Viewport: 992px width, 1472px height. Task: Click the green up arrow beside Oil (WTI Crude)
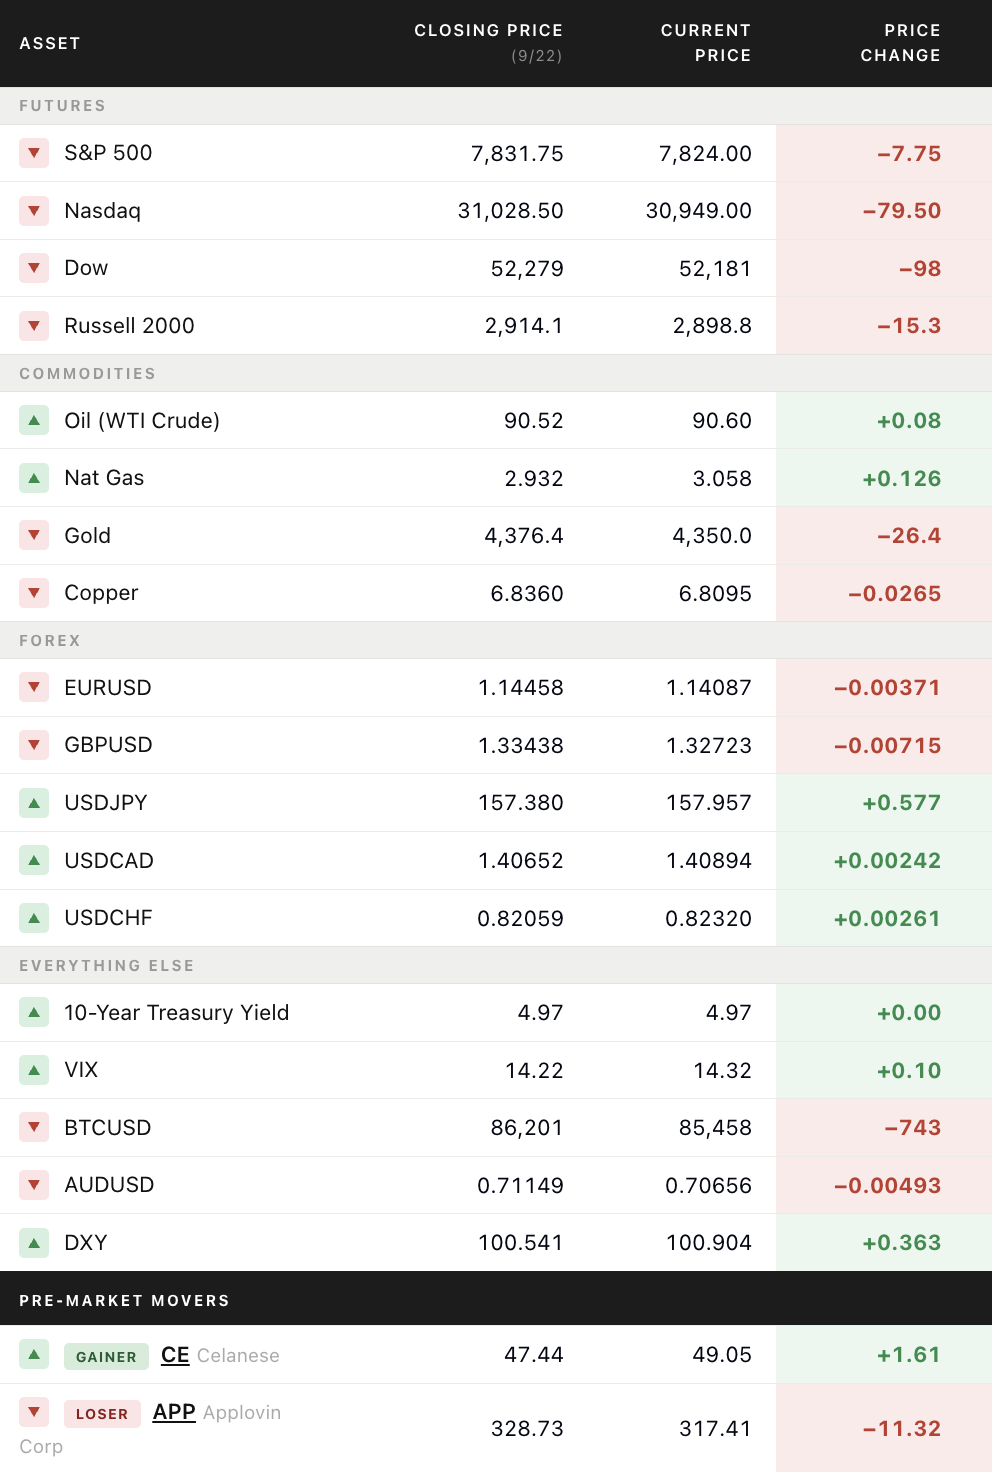pos(34,420)
